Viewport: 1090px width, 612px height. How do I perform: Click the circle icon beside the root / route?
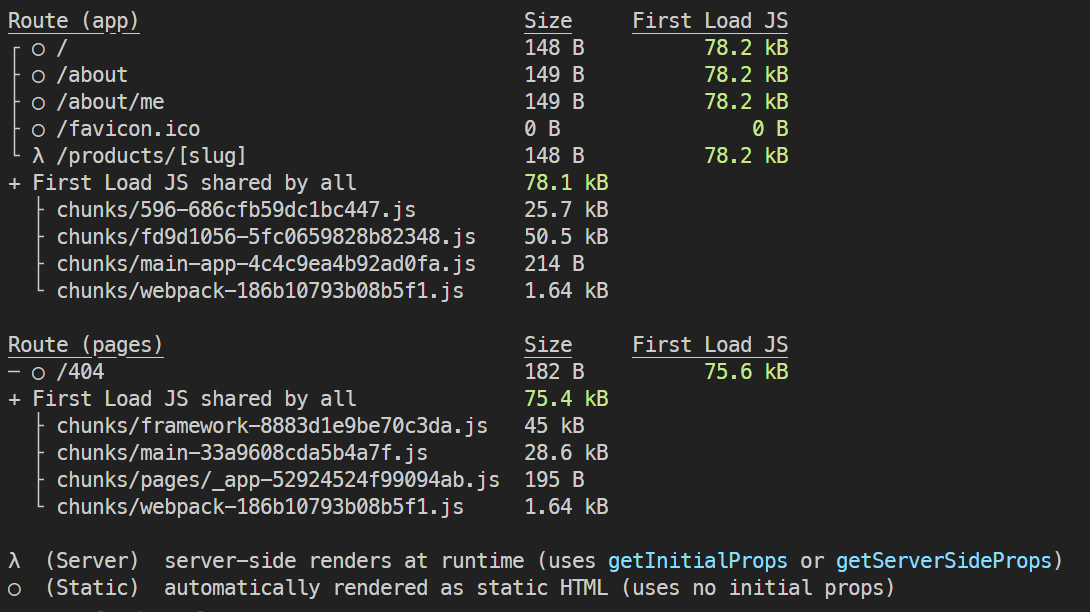tap(38, 49)
